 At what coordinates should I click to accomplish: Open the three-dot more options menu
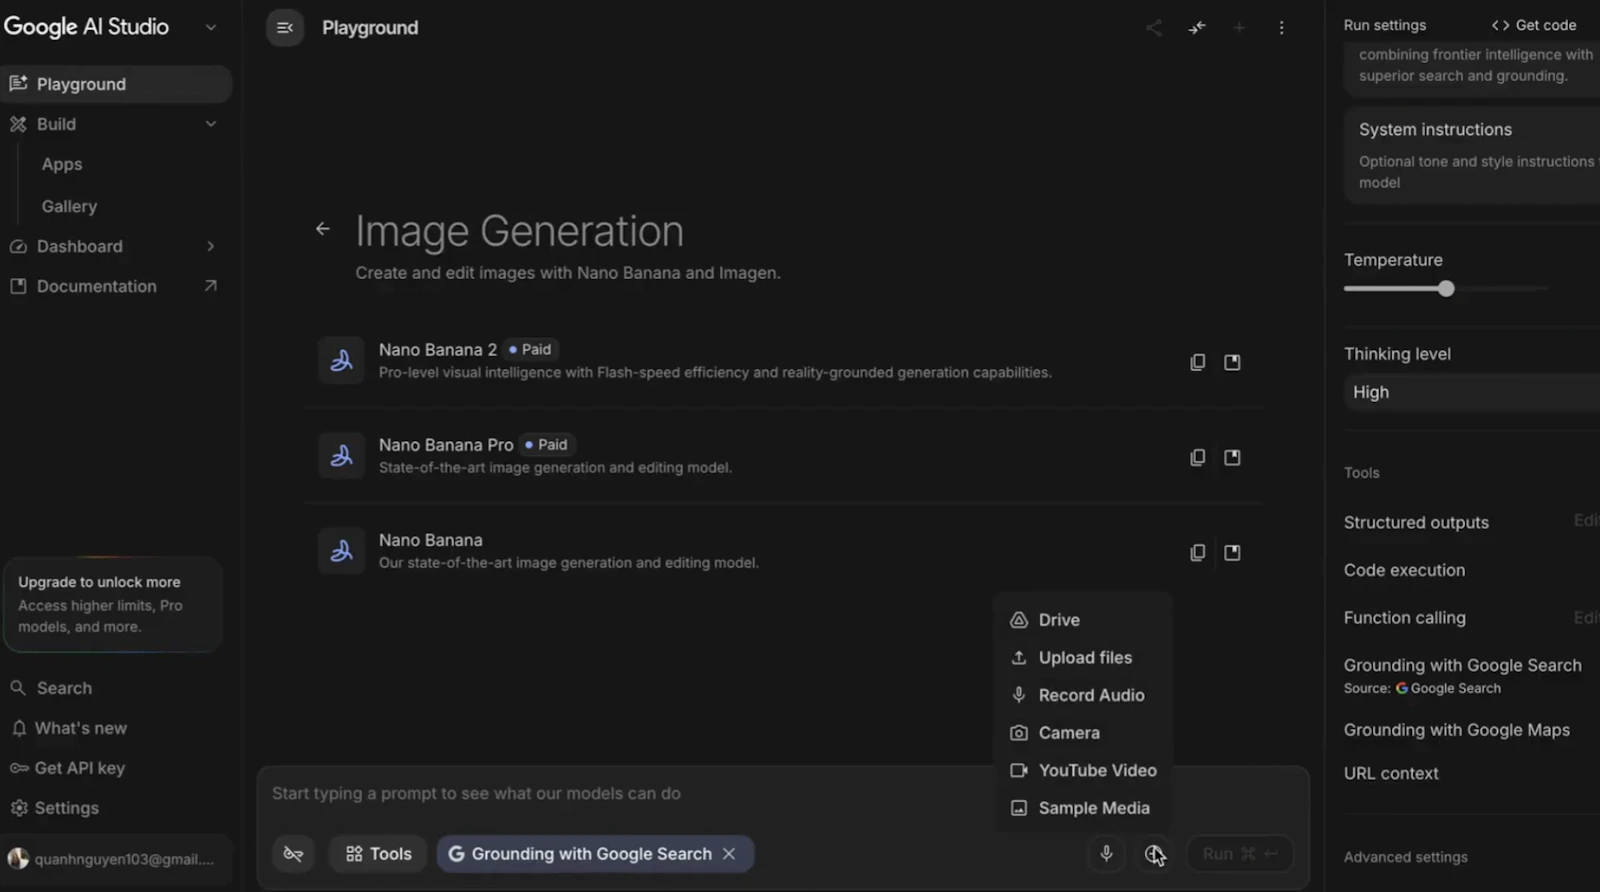[1281, 28]
